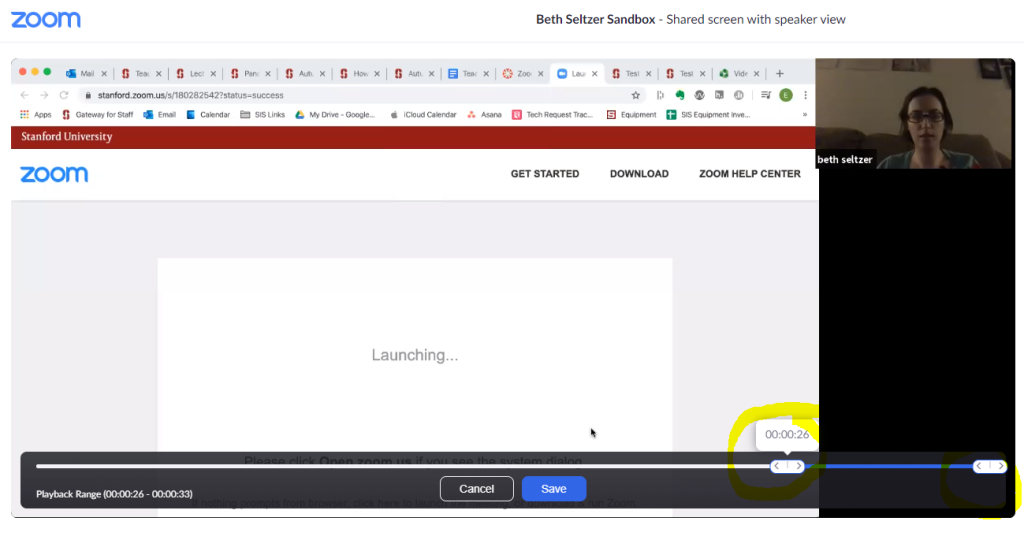Click the browser forward arrow
The width and height of the screenshot is (1024, 540).
(x=44, y=95)
